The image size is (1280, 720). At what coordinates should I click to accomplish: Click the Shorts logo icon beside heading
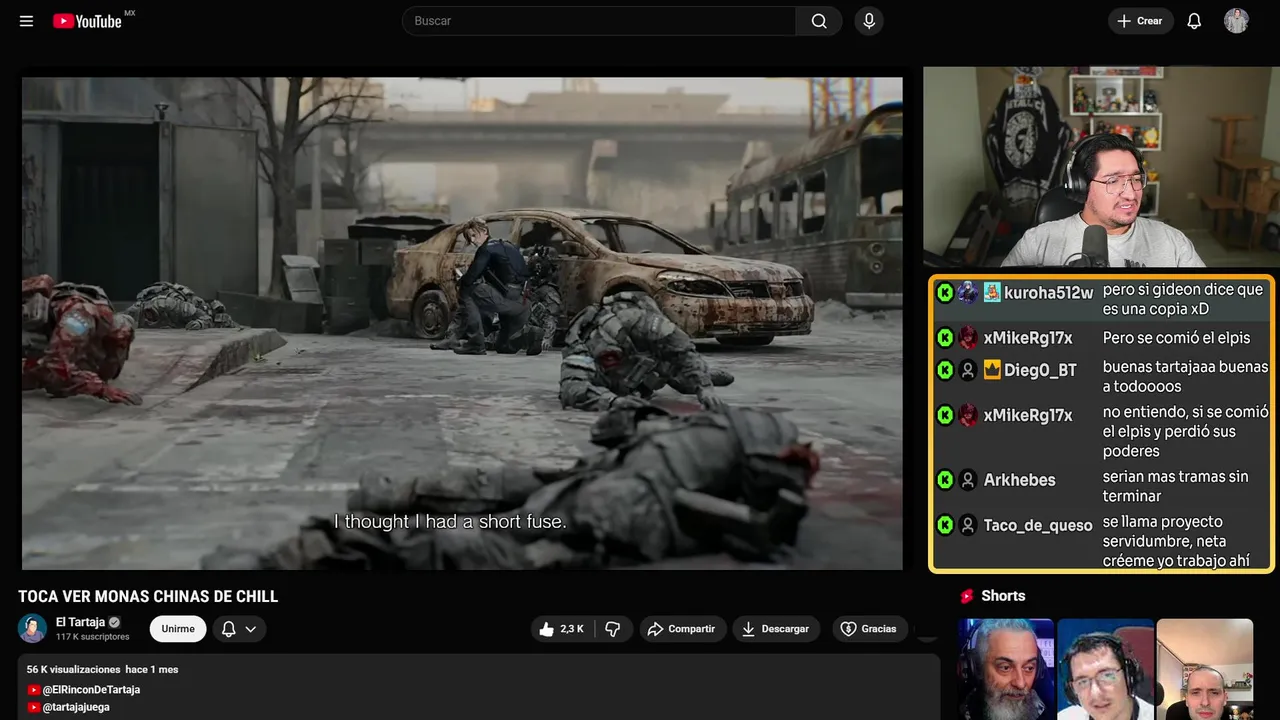(x=967, y=596)
